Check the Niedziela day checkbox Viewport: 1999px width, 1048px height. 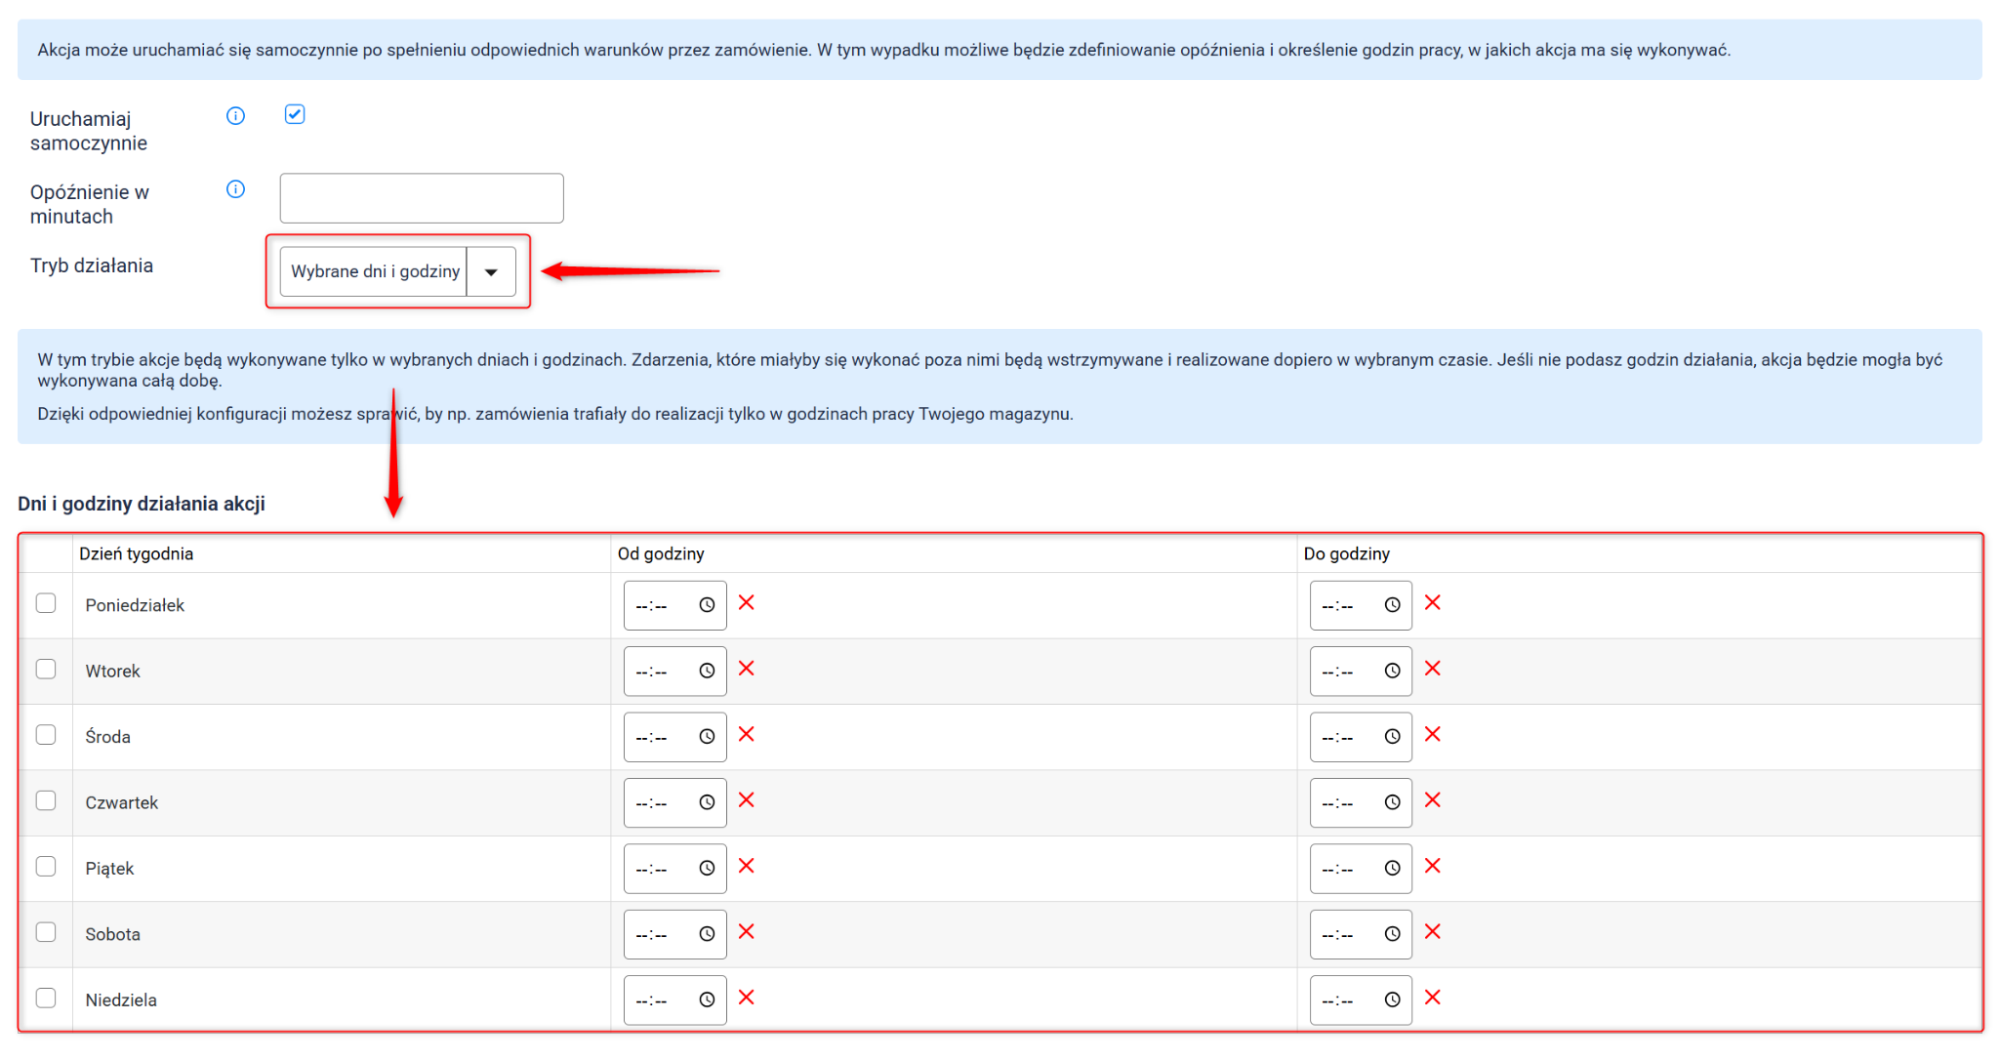pos(46,998)
